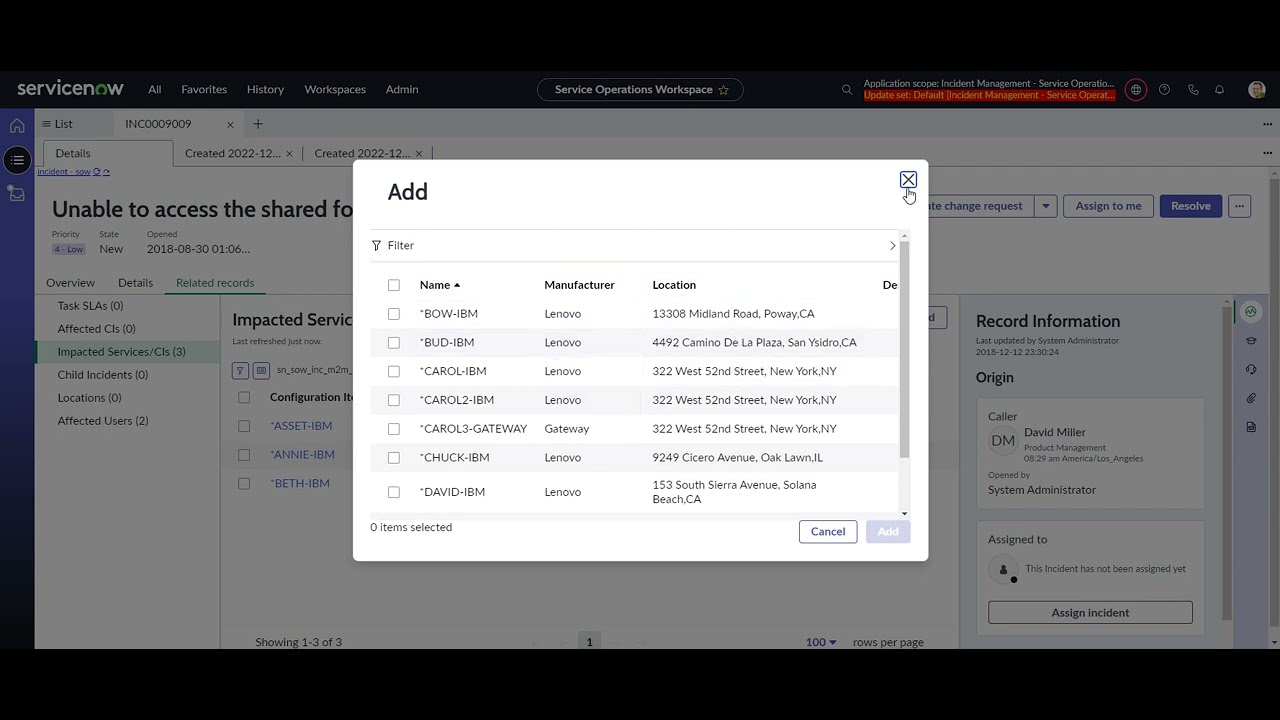This screenshot has height=720, width=1280.
Task: Check the *BUD-IBM row checkbox
Action: pyautogui.click(x=394, y=343)
